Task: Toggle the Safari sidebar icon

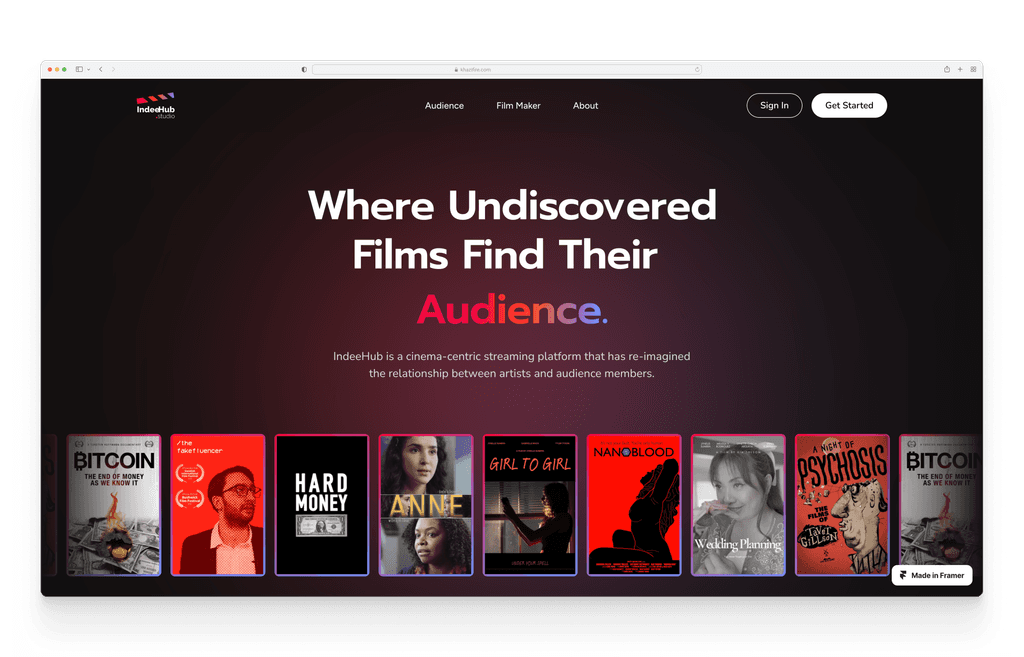Action: click(79, 69)
